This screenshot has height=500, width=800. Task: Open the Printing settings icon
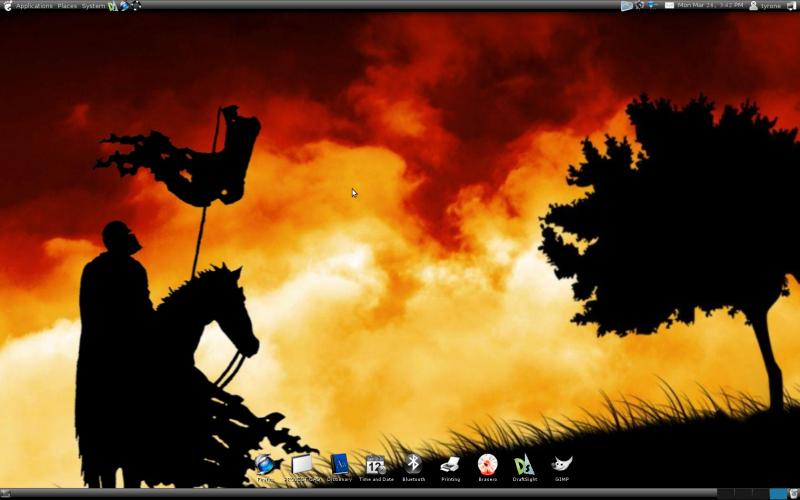coord(451,465)
